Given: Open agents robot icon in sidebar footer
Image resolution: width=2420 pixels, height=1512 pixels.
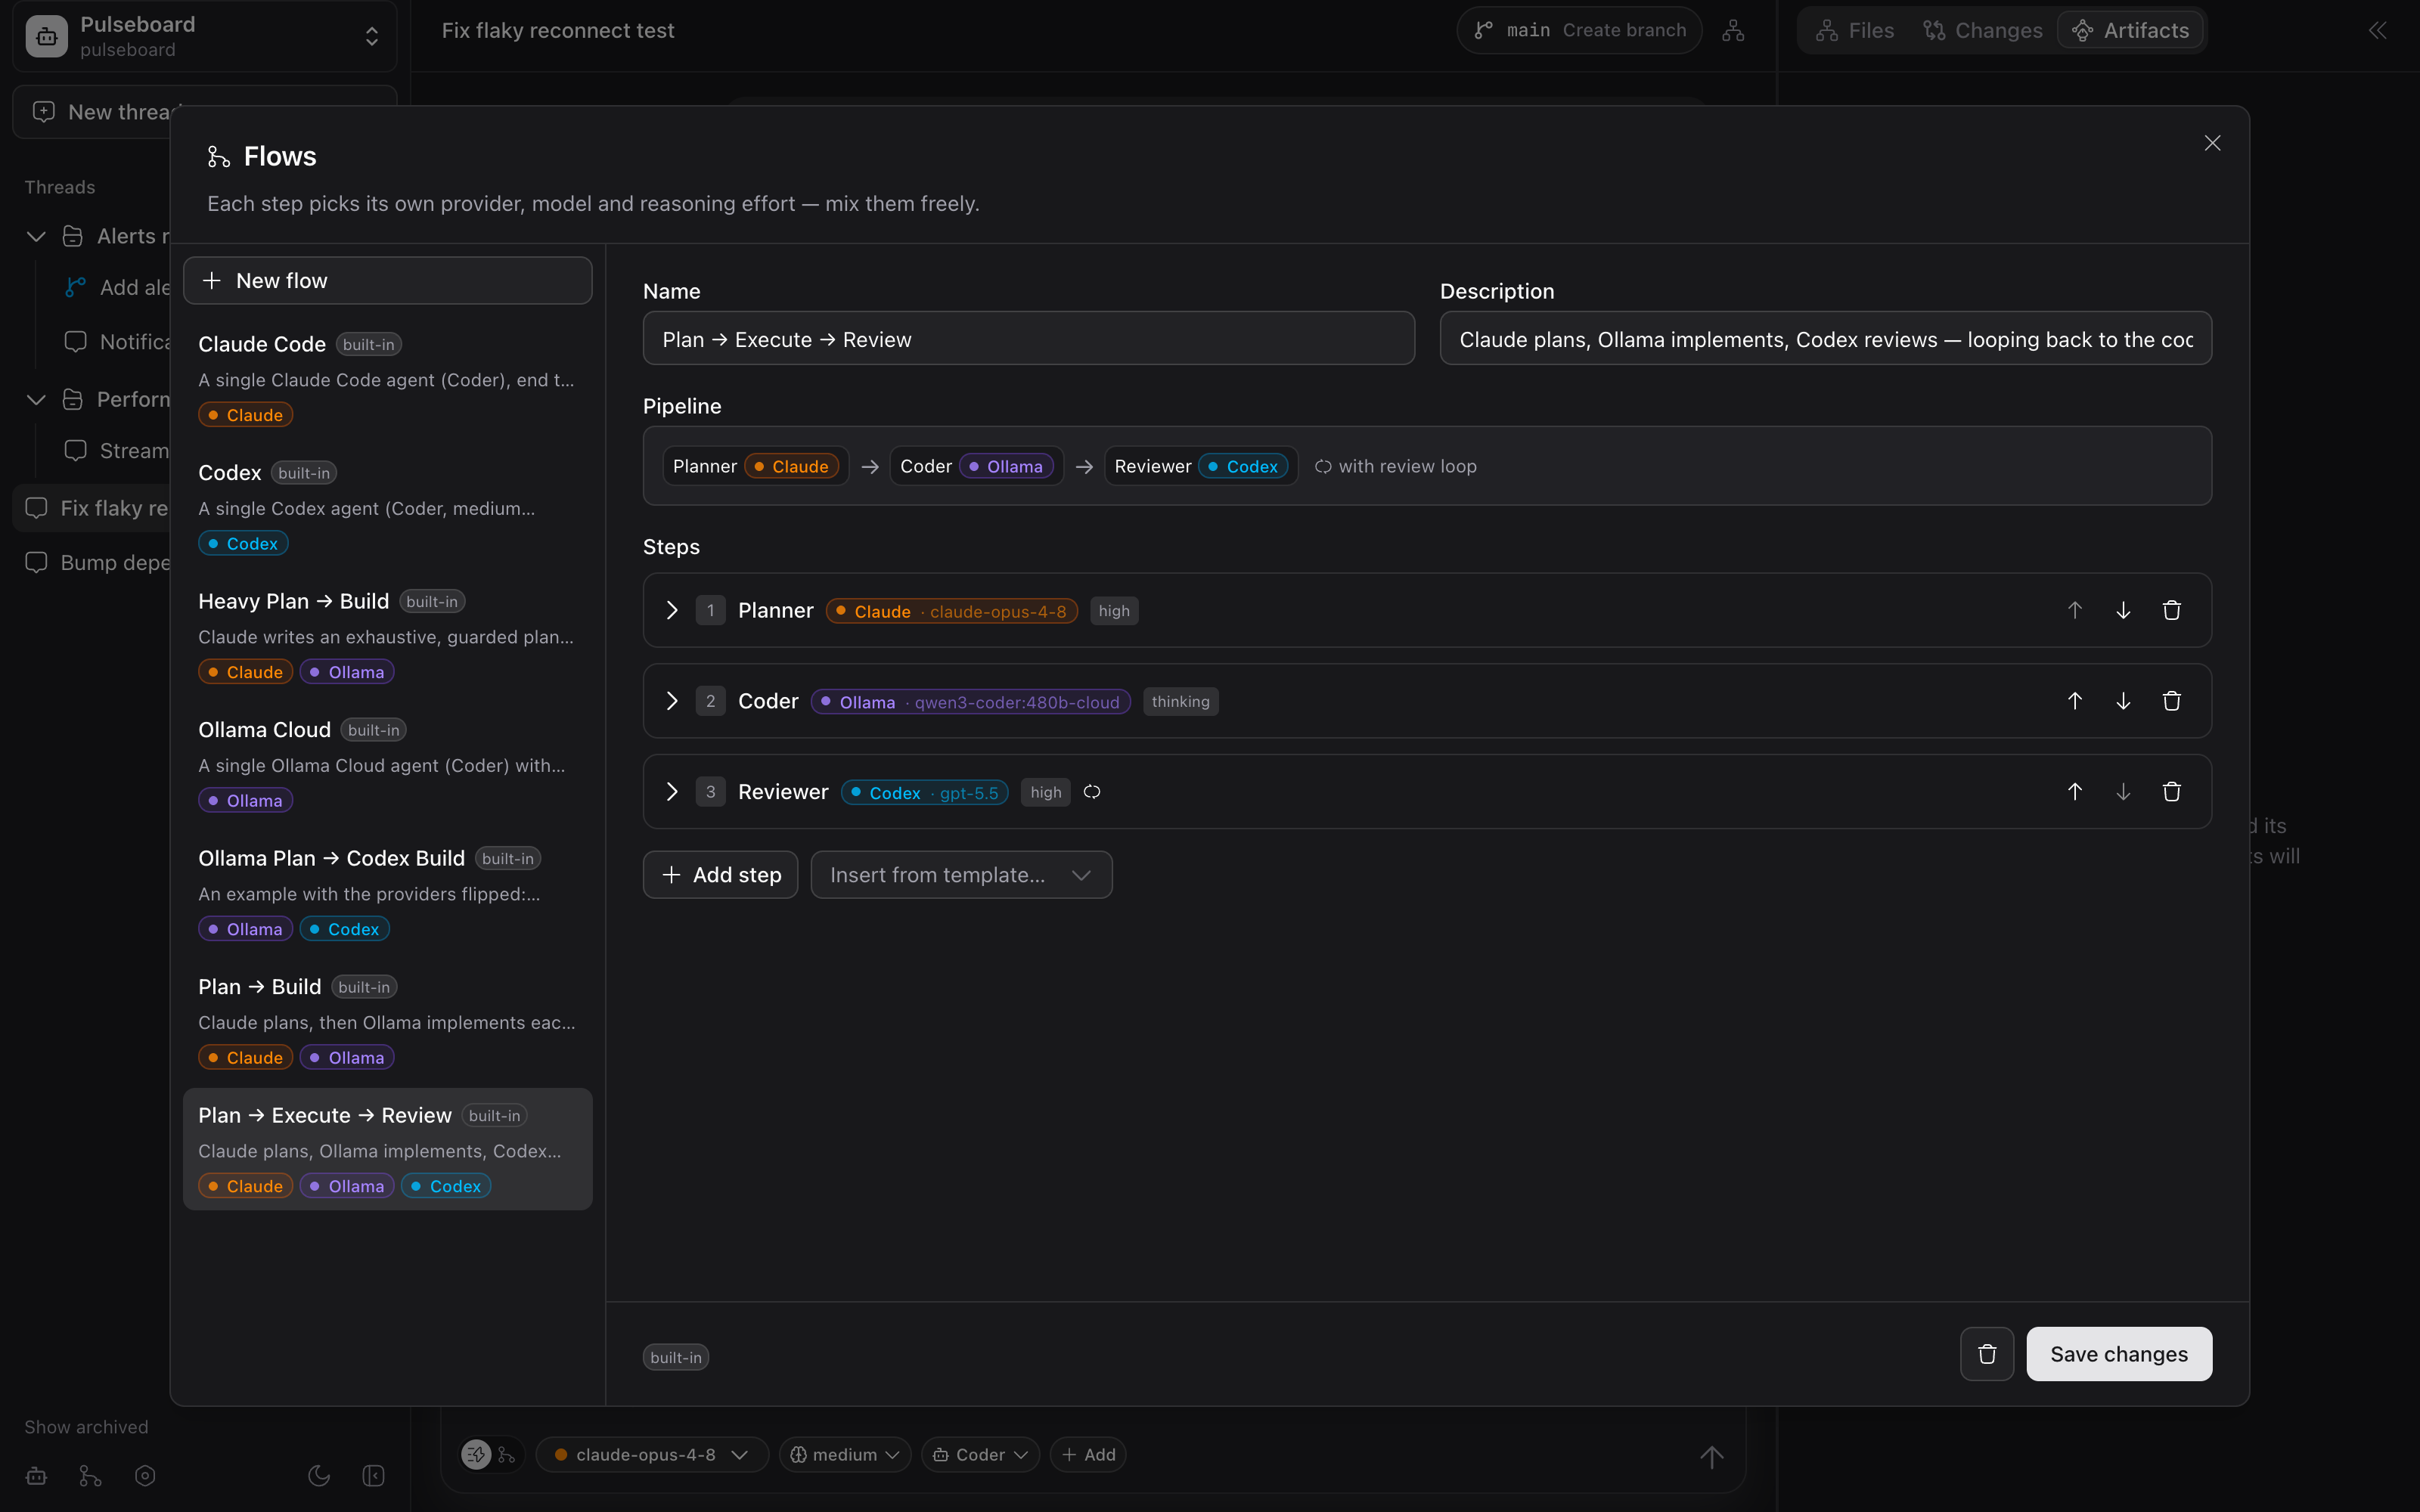Looking at the screenshot, I should pyautogui.click(x=36, y=1476).
